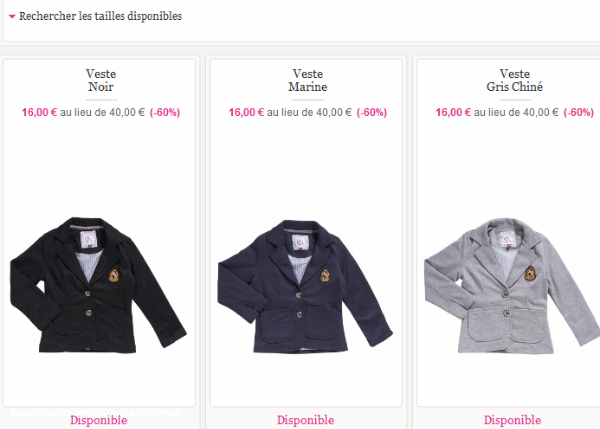This screenshot has height=429, width=600.
Task: Open the Veste Gris Chiné product title
Action: [515, 80]
